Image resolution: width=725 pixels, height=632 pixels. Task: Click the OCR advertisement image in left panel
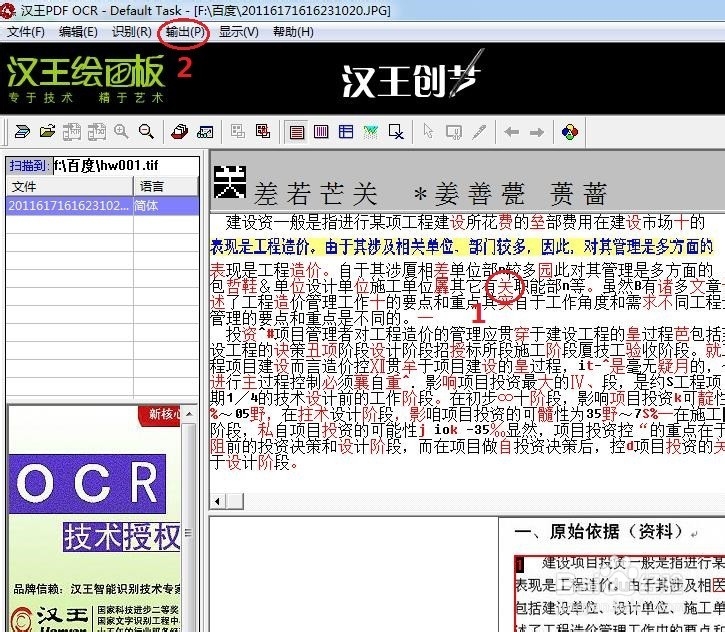coord(87,484)
